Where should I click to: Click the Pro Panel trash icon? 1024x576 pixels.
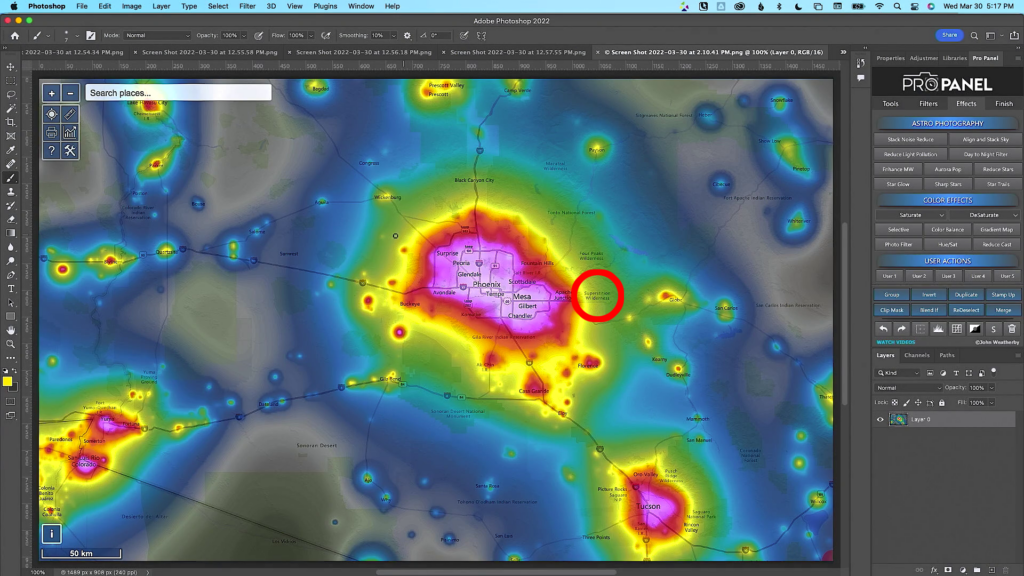point(1012,328)
